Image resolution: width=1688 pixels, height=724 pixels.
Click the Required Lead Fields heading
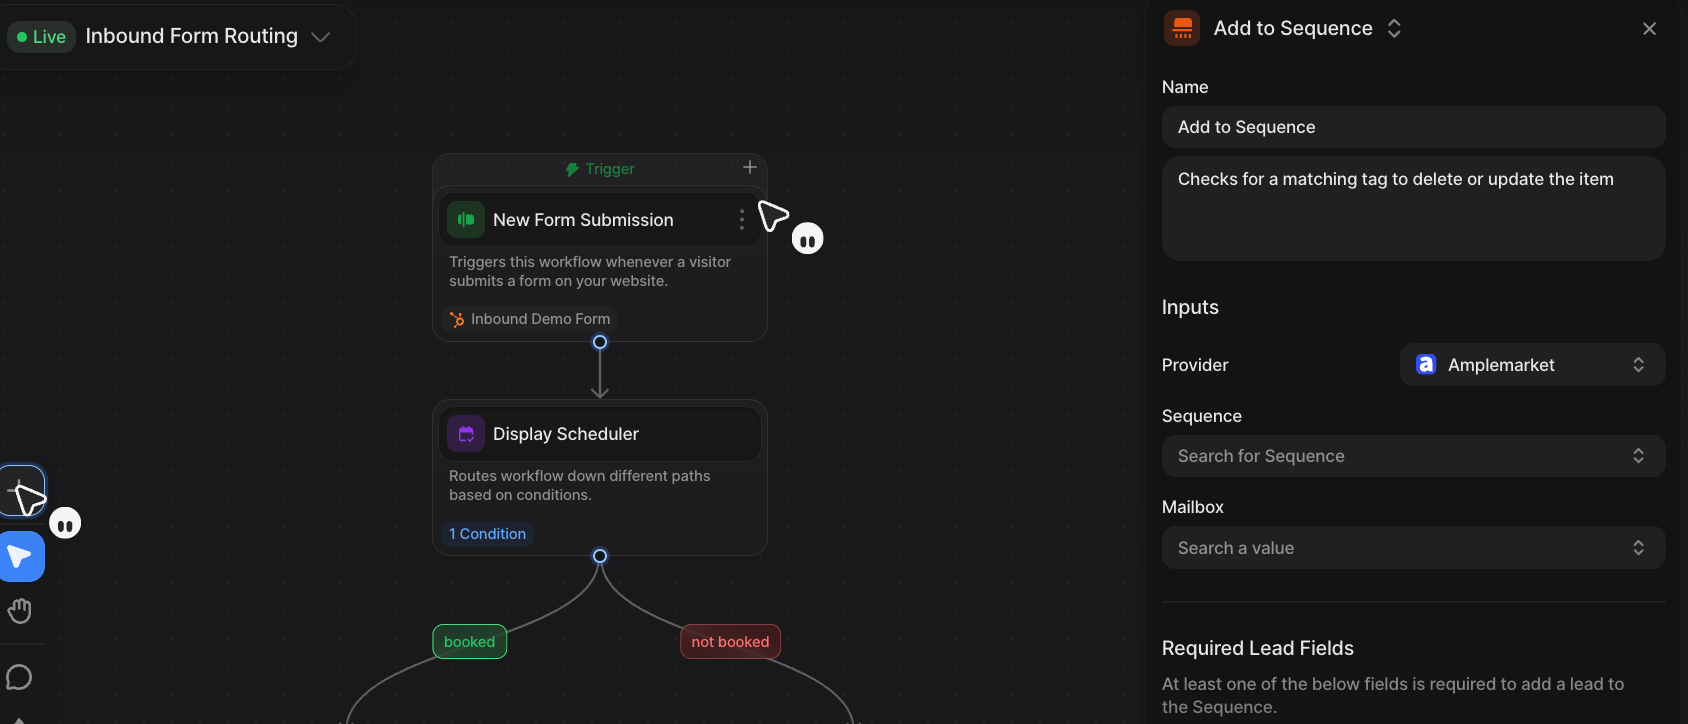(1258, 648)
